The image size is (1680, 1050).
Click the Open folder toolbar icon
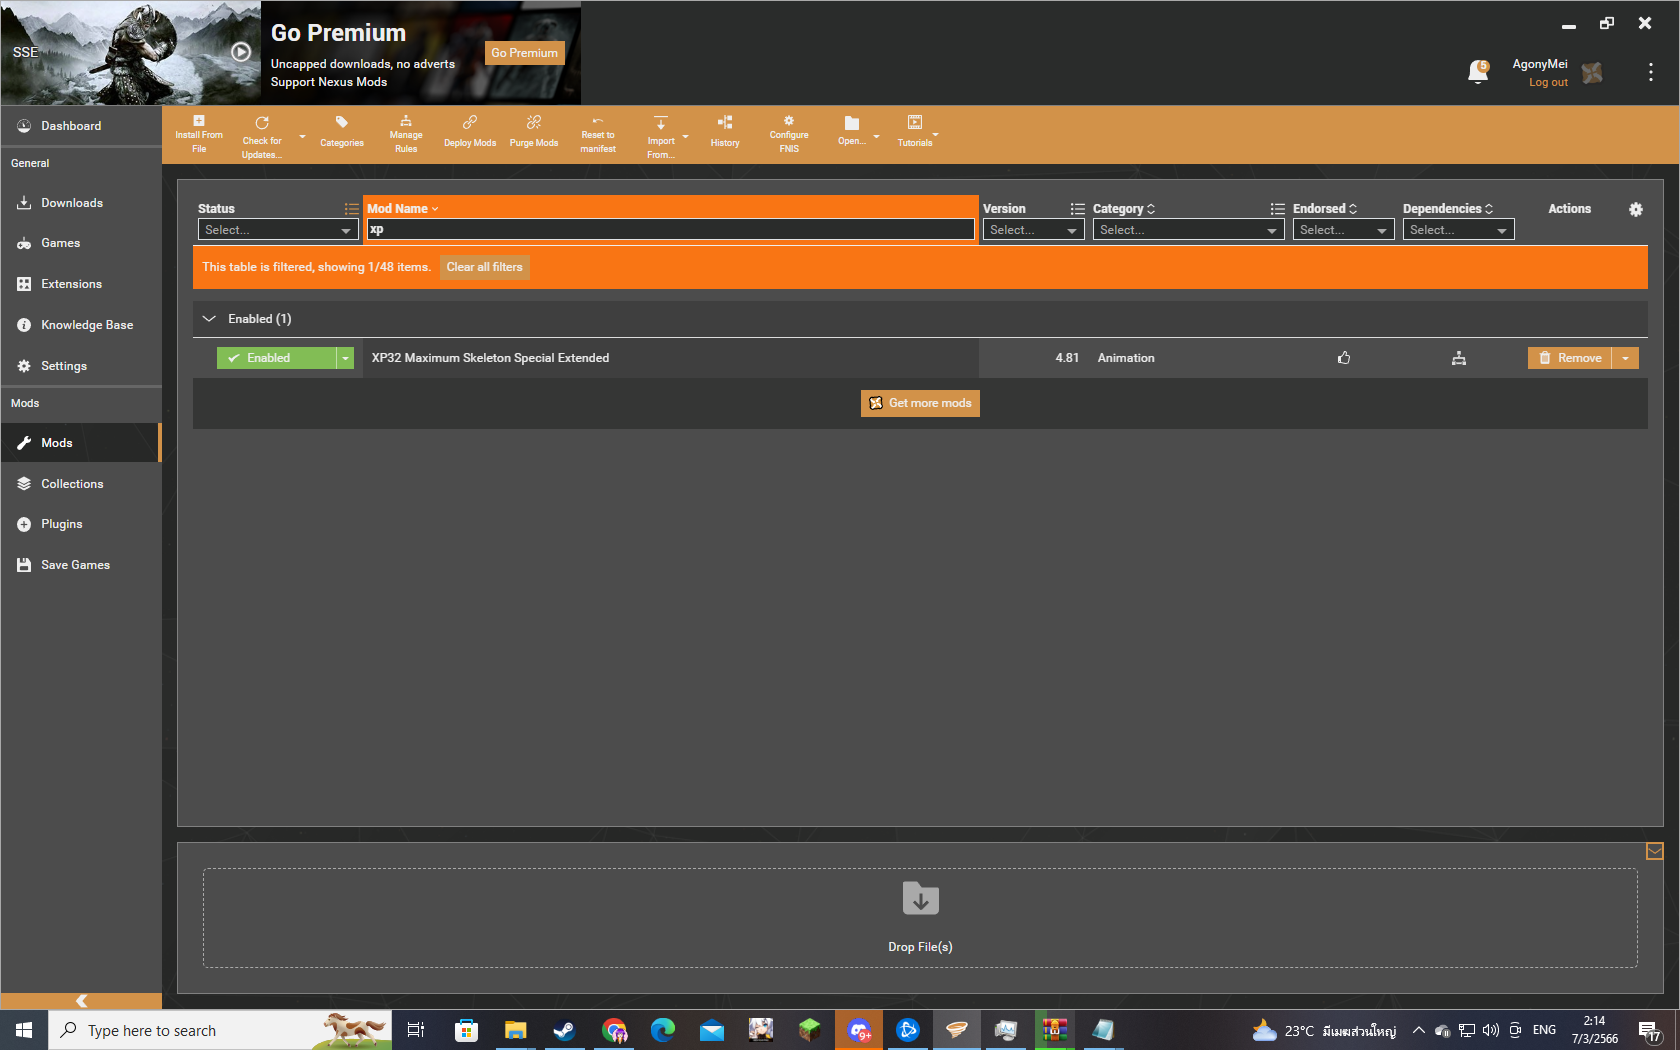(852, 131)
